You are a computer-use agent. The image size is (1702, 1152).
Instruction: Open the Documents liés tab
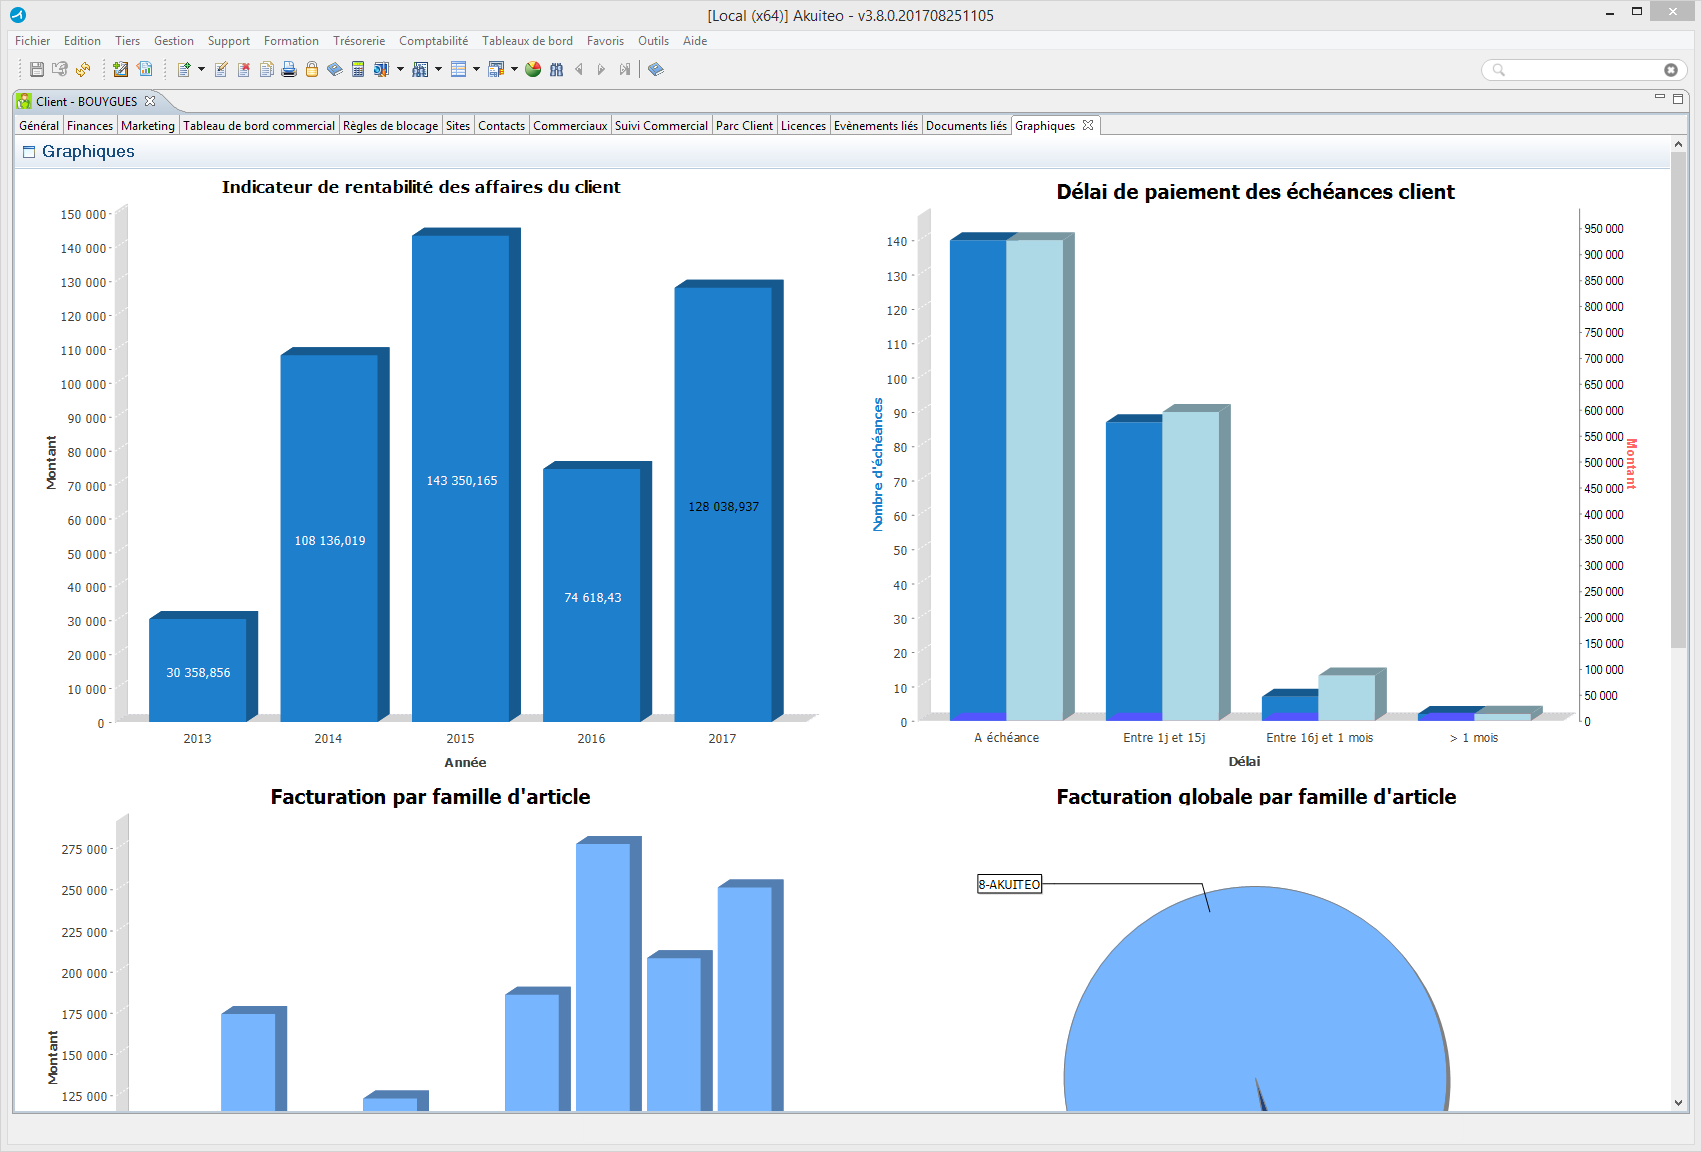click(966, 126)
